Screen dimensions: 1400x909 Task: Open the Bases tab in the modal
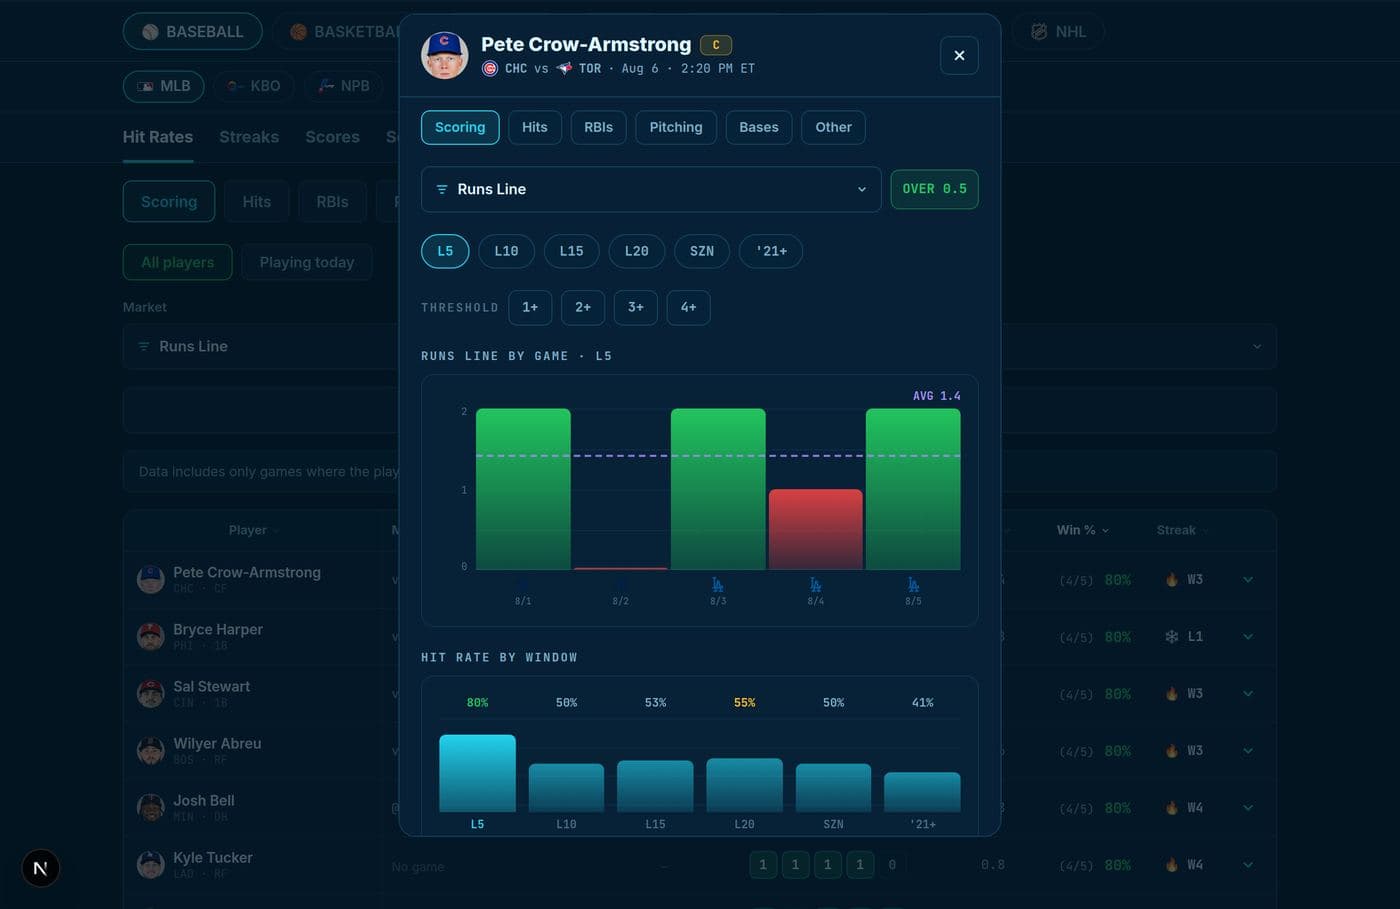click(759, 127)
